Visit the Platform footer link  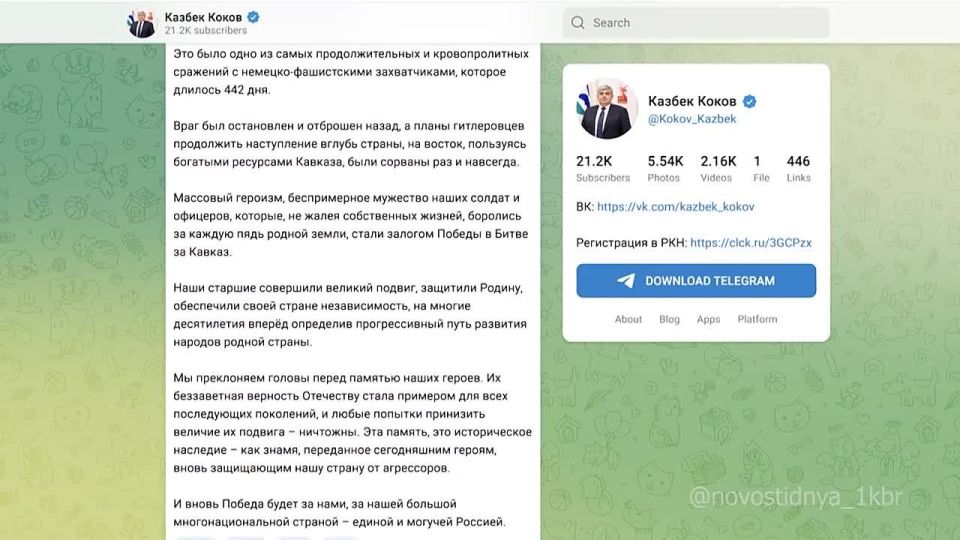[x=757, y=320]
